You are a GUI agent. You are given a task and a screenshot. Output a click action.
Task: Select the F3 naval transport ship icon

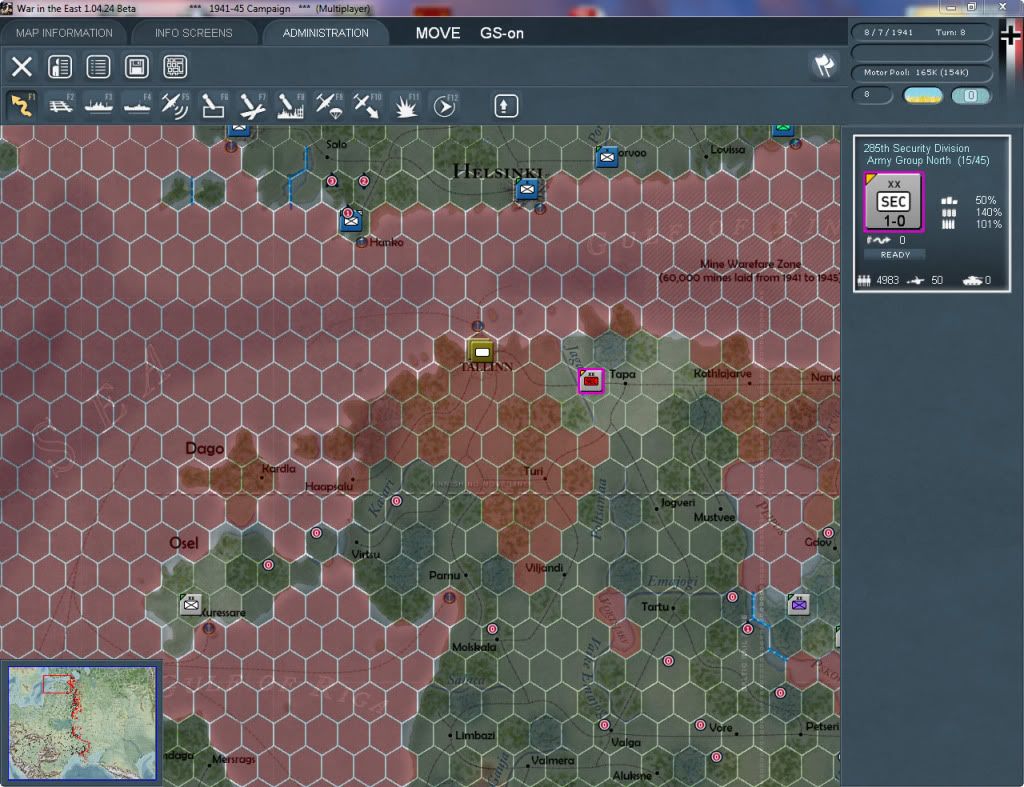[99, 105]
